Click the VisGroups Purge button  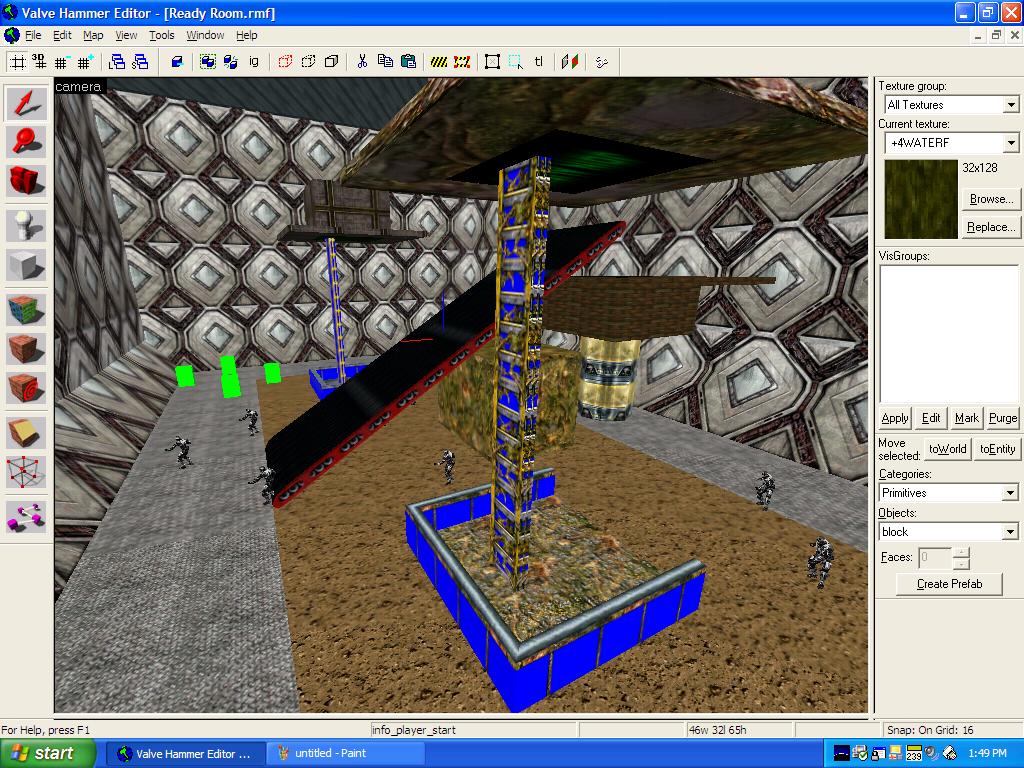pos(1002,418)
